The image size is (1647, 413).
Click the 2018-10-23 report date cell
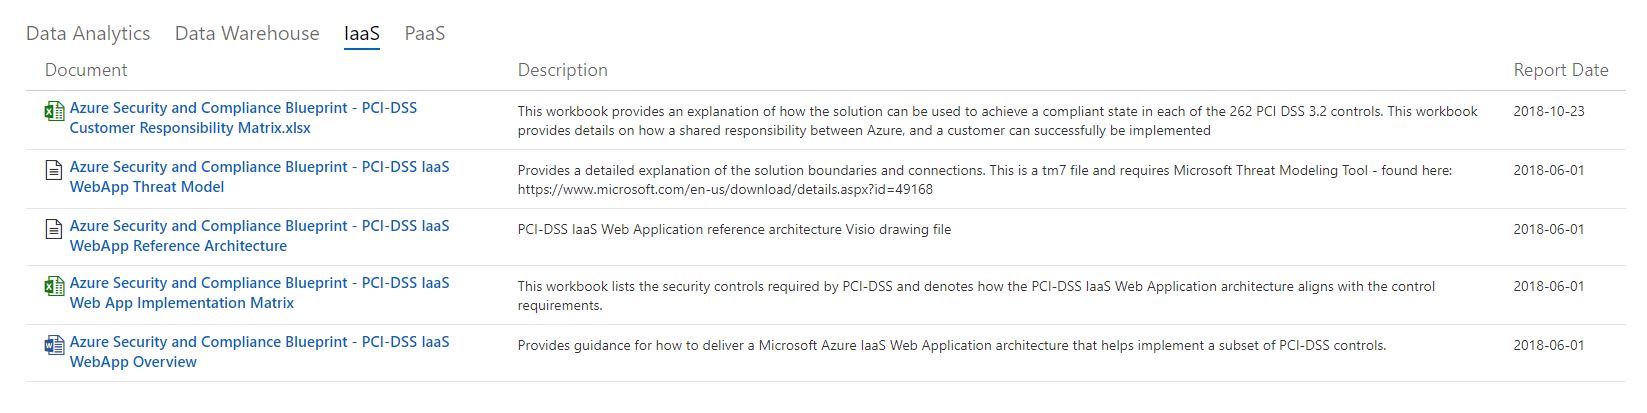pos(1548,111)
